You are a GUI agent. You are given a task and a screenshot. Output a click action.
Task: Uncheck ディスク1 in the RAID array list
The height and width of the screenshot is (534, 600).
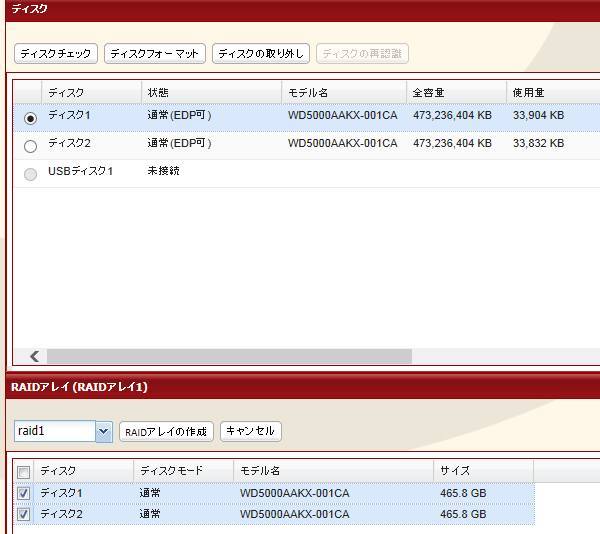tap(24, 493)
